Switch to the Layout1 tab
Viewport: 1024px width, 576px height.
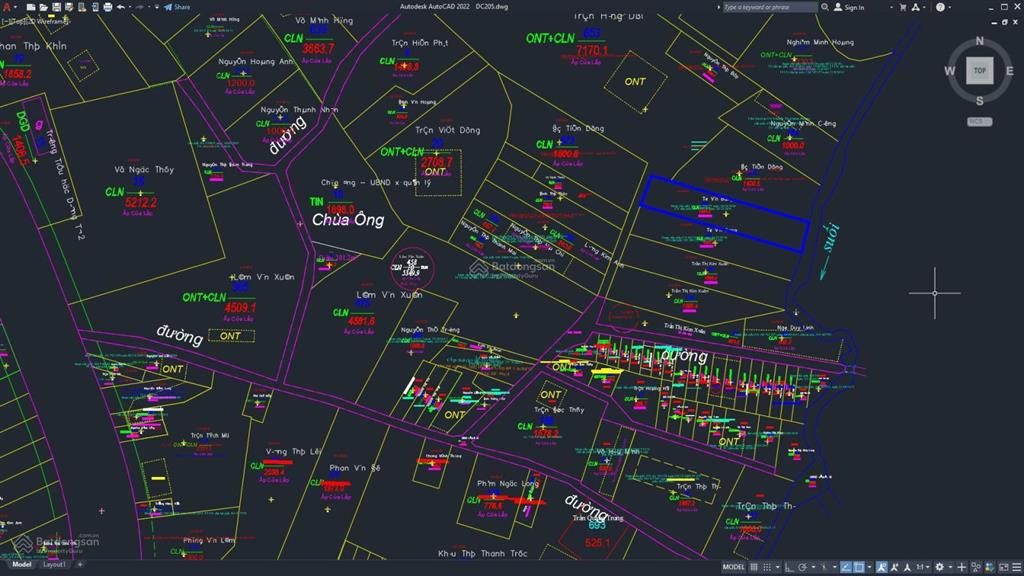point(54,564)
